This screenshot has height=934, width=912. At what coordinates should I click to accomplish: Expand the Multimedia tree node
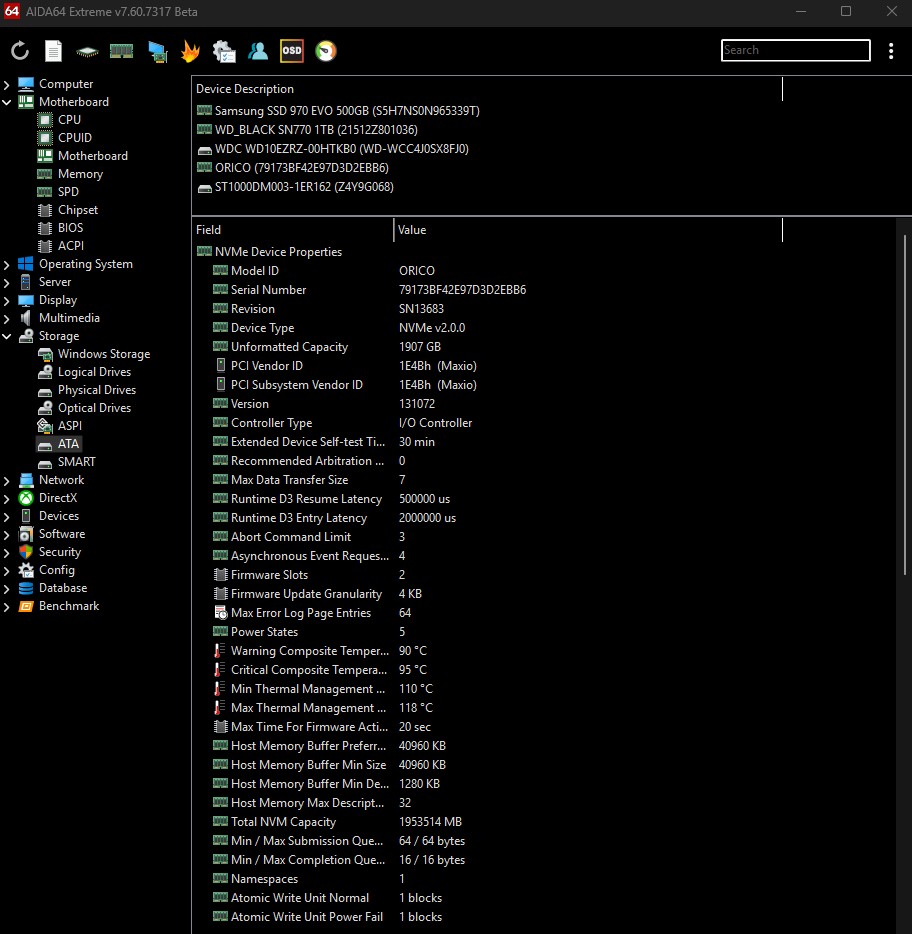pyautogui.click(x=7, y=319)
